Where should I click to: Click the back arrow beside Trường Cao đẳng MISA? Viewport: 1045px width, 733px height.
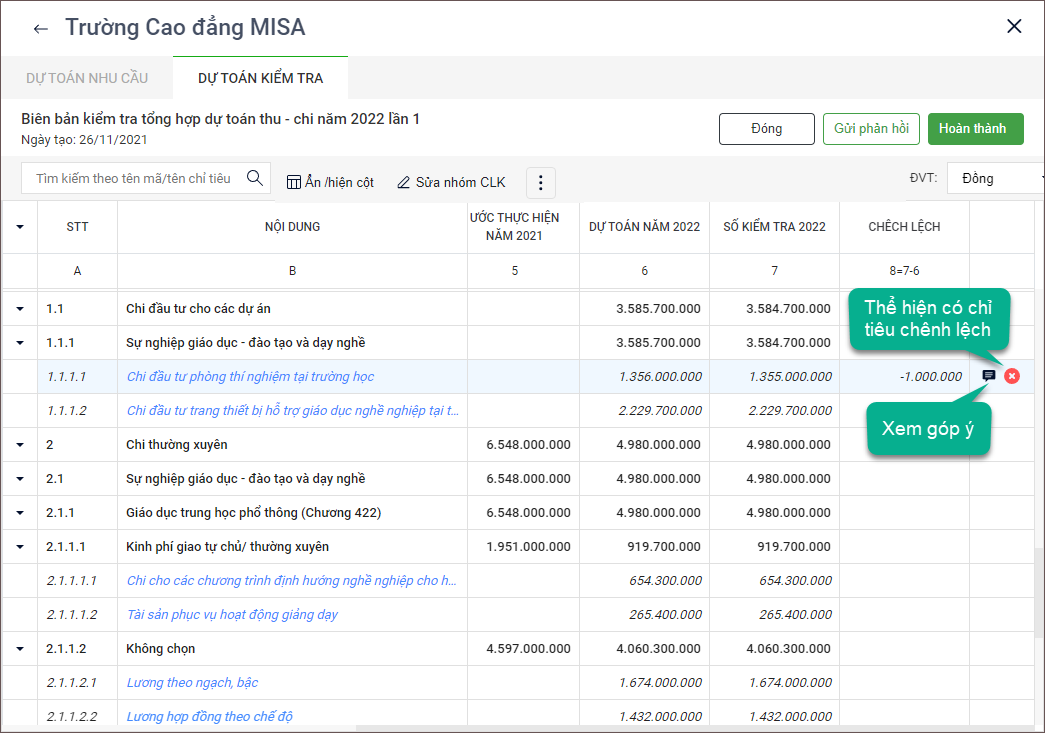pos(40,28)
